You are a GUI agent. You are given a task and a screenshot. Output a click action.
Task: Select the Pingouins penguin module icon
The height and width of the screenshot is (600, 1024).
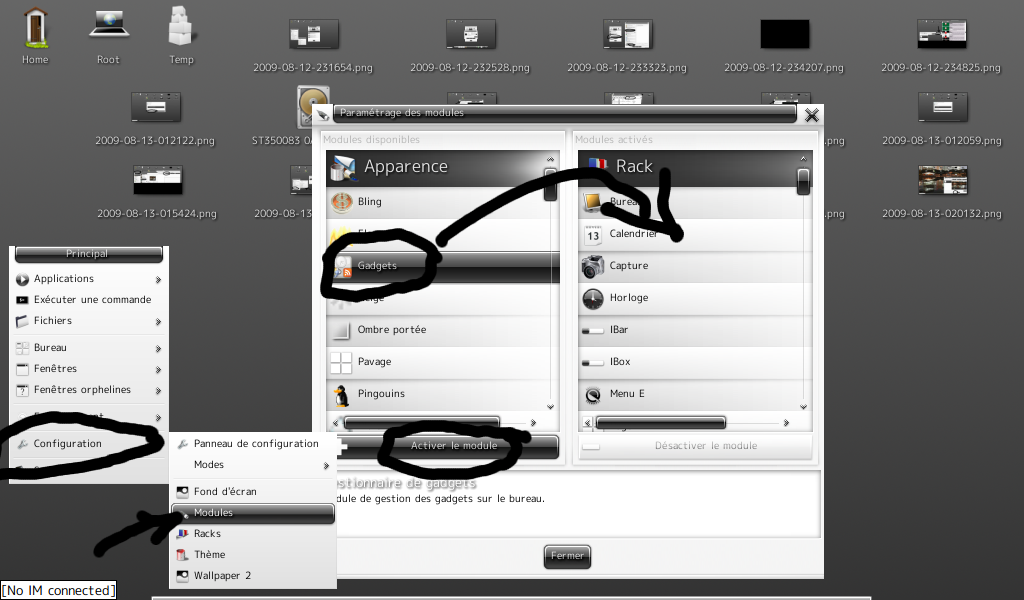click(x=342, y=394)
